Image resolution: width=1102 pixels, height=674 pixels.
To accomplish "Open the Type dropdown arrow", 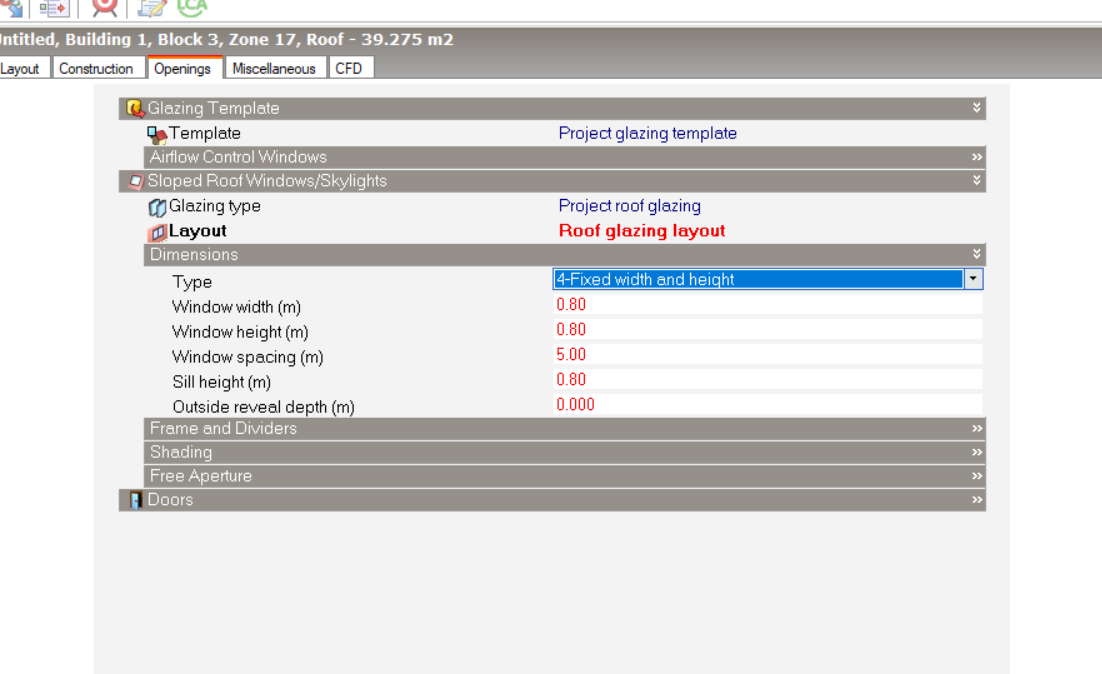I will click(973, 279).
